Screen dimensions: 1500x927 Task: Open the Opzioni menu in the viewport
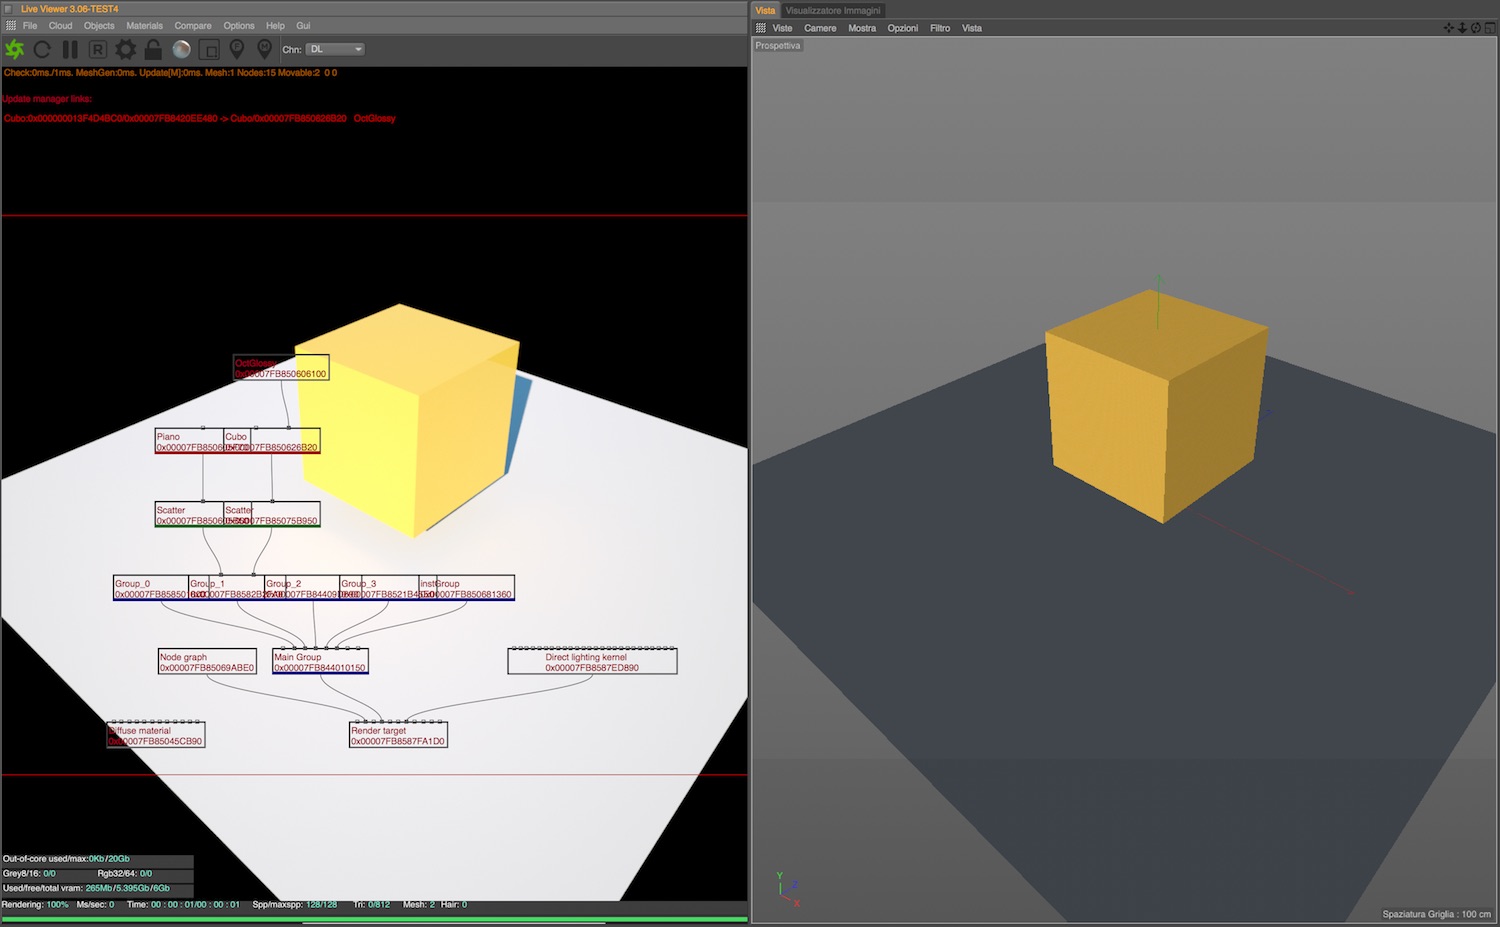point(903,28)
